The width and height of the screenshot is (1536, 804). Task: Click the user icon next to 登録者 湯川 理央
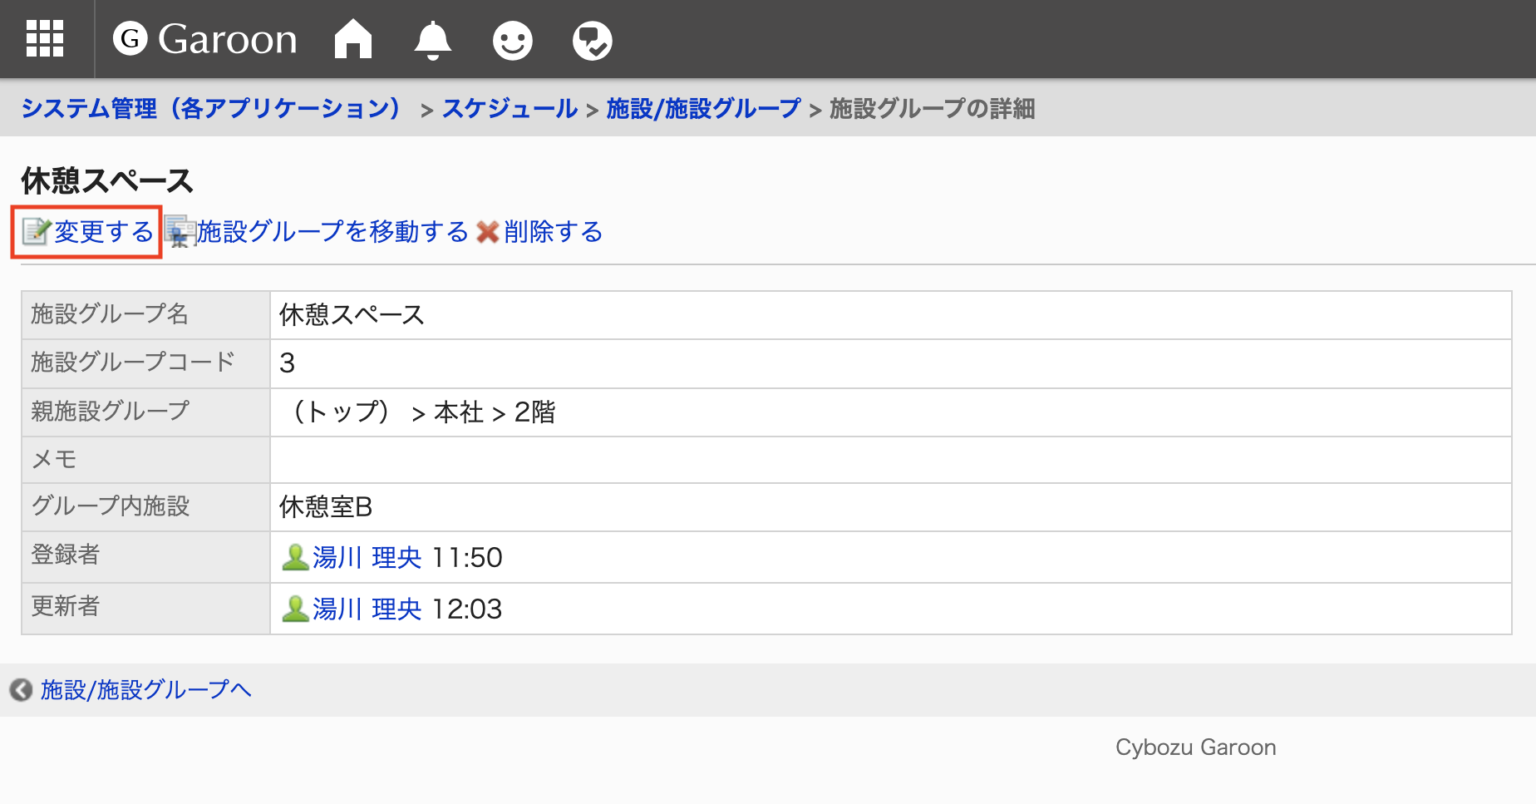(294, 557)
